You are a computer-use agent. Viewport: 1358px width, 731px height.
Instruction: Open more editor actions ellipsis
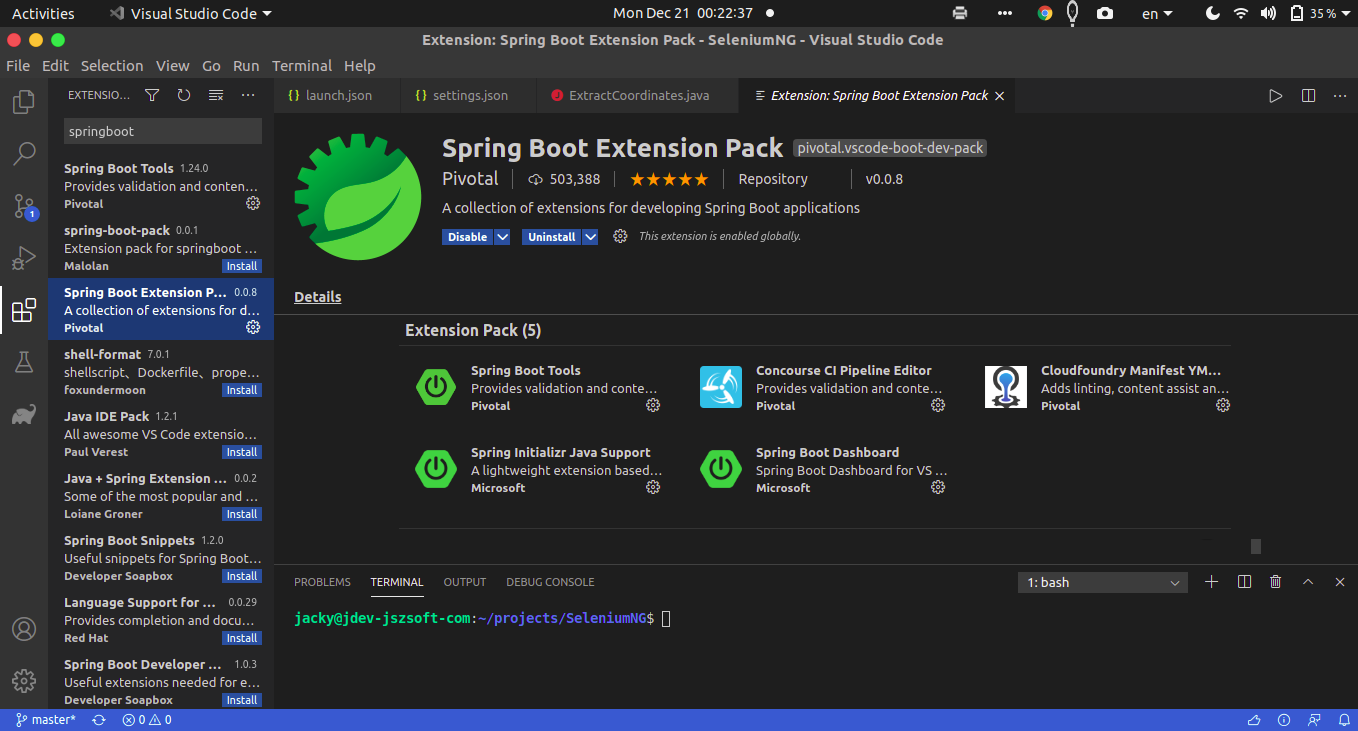coord(1340,96)
